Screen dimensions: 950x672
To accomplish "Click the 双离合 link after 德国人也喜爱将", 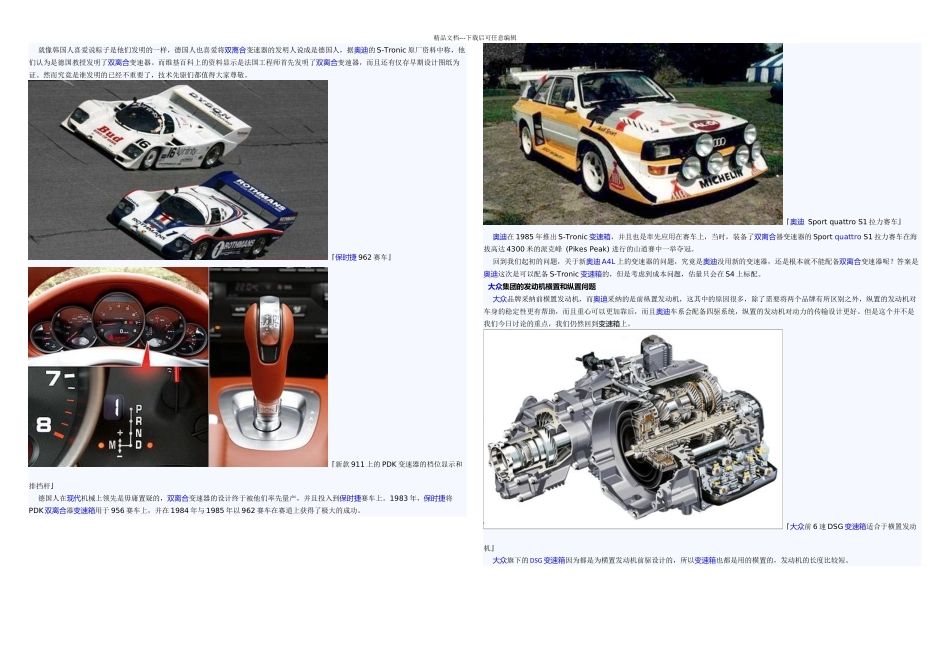I will coord(235,50).
